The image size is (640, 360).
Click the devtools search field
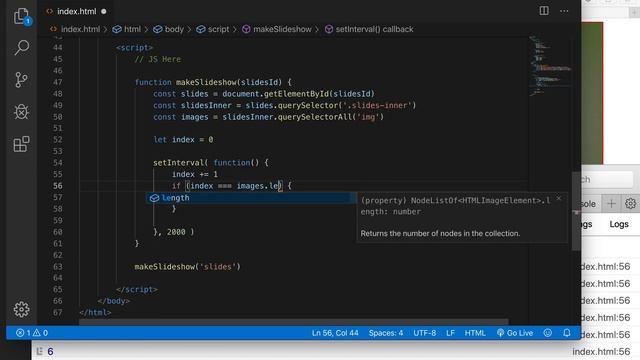click(x=607, y=180)
